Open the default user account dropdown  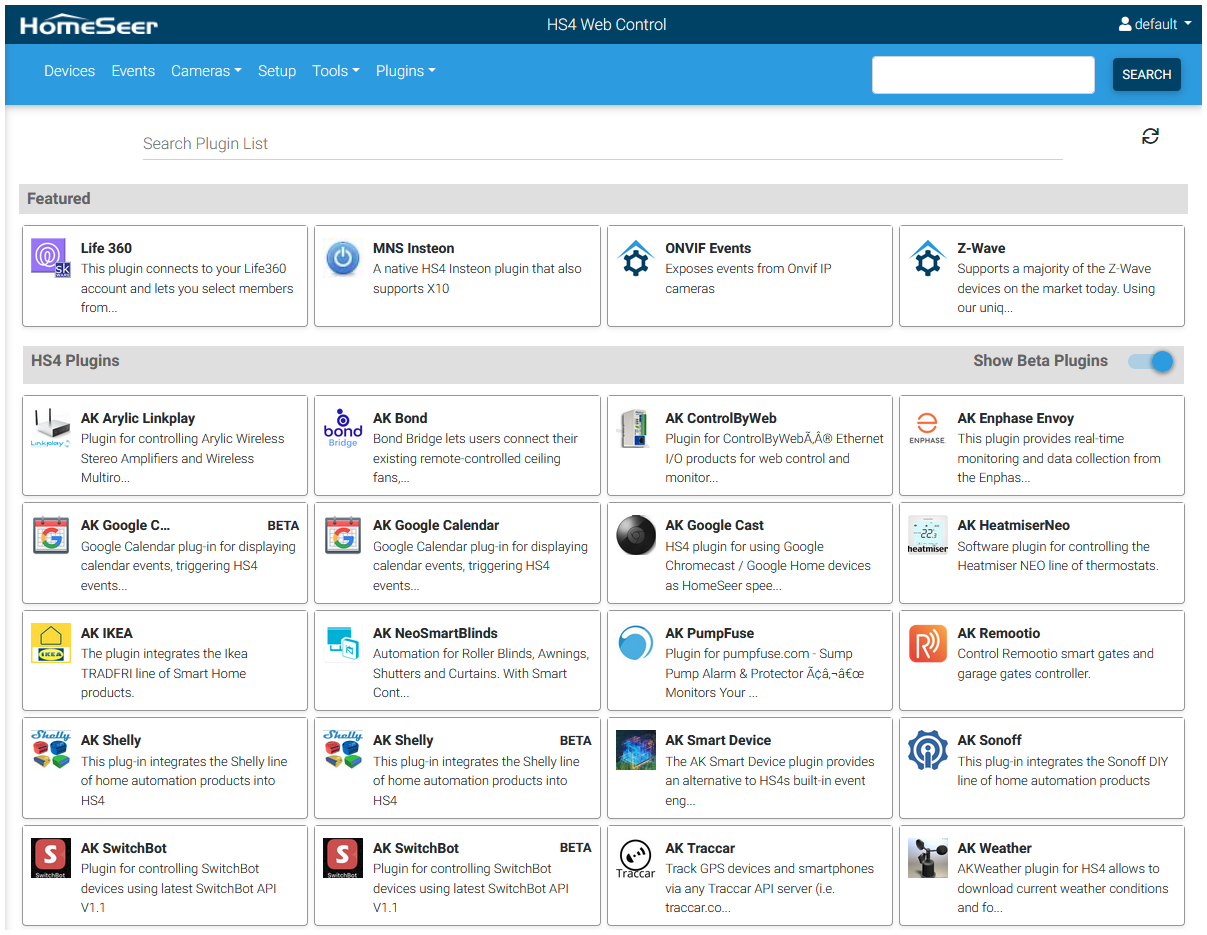(x=1155, y=24)
